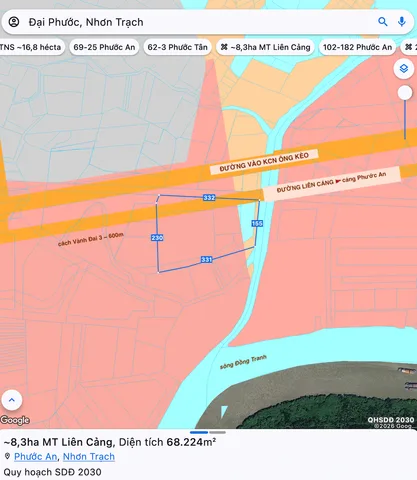Select the 69-25 Phước An chip
Screen dimensions: 417x480
(x=104, y=47)
